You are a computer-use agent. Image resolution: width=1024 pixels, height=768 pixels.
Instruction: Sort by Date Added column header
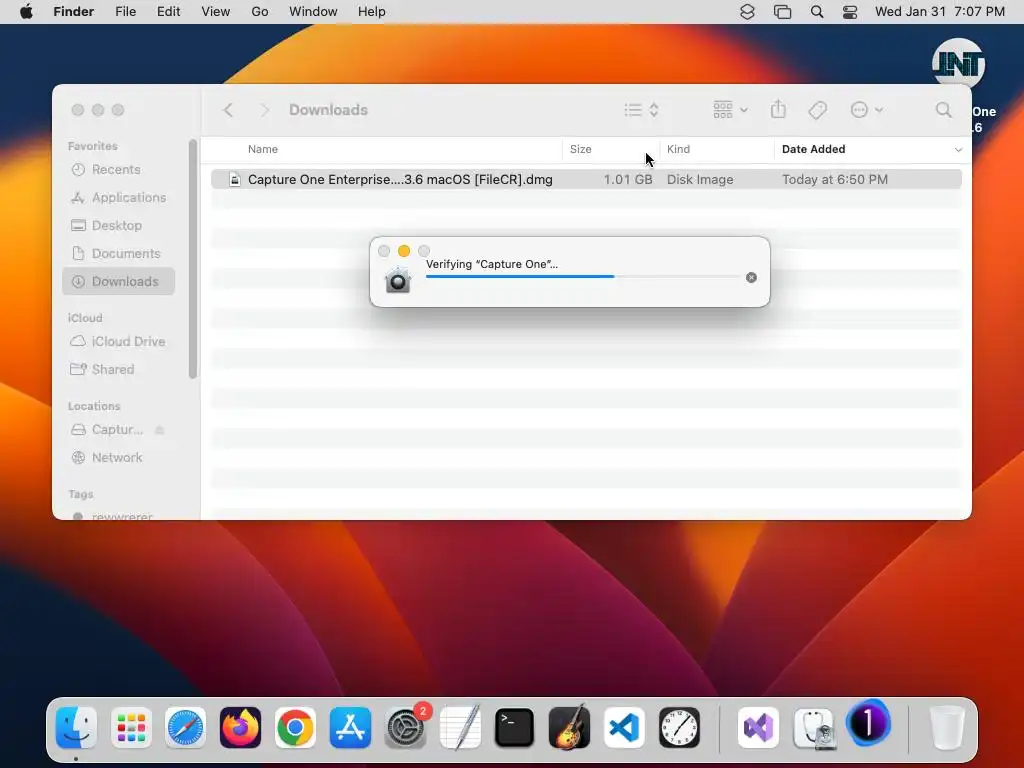(x=814, y=149)
